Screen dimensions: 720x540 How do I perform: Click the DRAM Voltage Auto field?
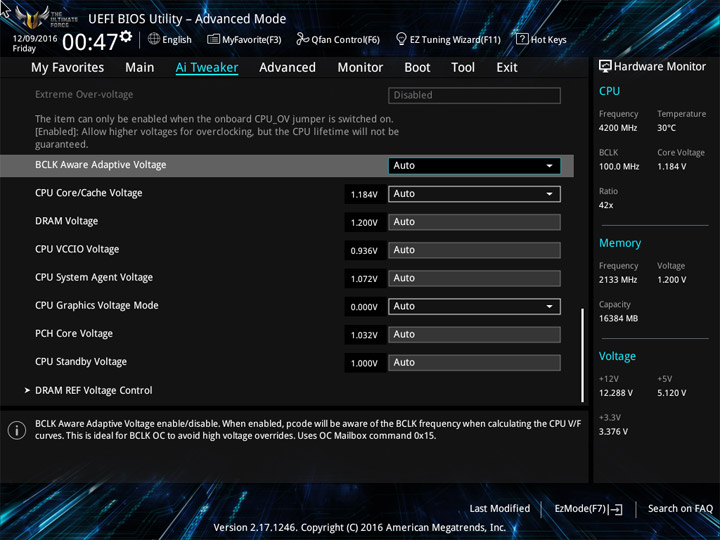(x=474, y=222)
